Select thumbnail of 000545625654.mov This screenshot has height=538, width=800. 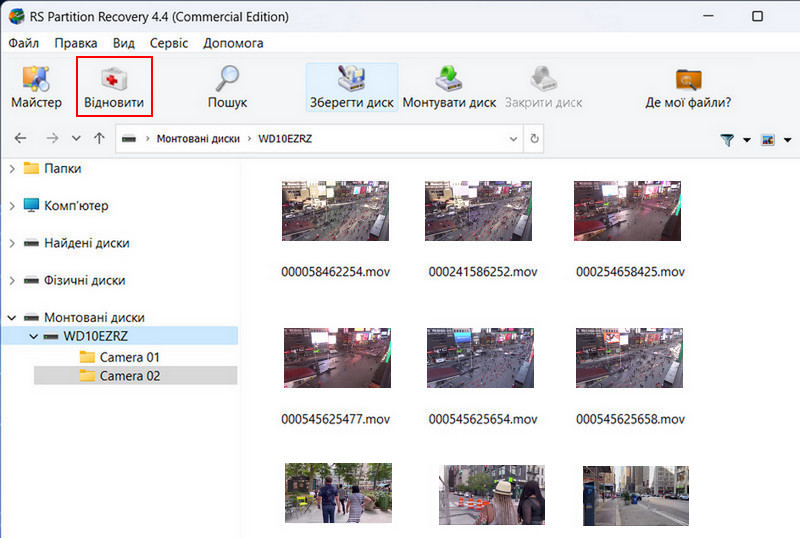click(x=480, y=358)
